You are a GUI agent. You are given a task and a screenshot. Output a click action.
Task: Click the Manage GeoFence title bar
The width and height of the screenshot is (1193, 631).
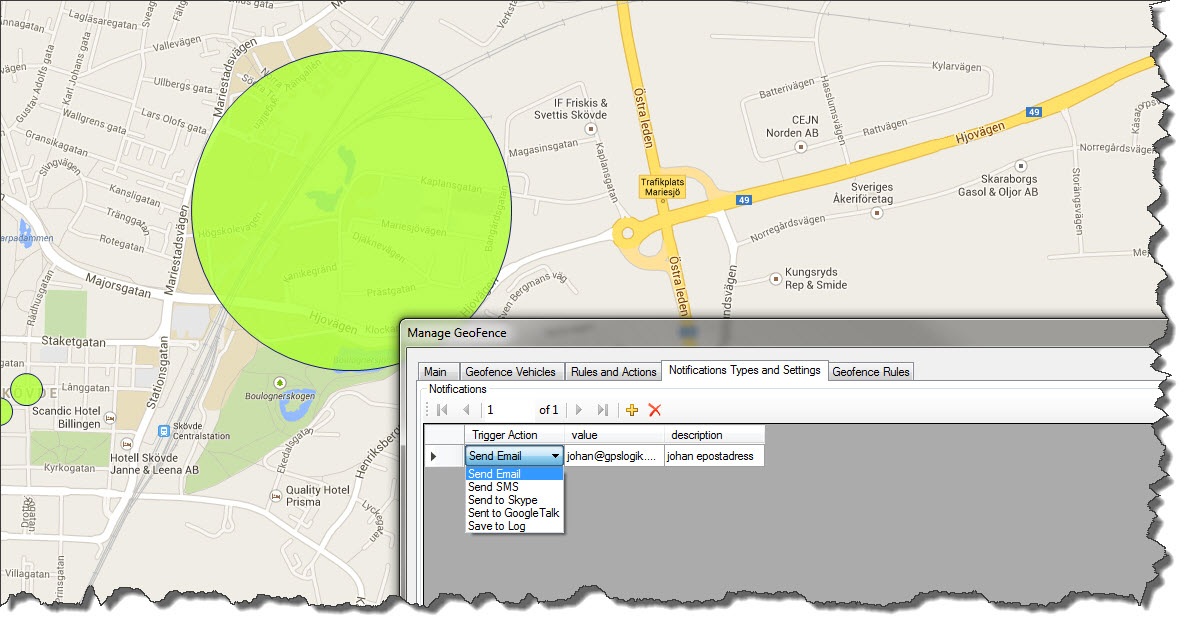pos(784,333)
